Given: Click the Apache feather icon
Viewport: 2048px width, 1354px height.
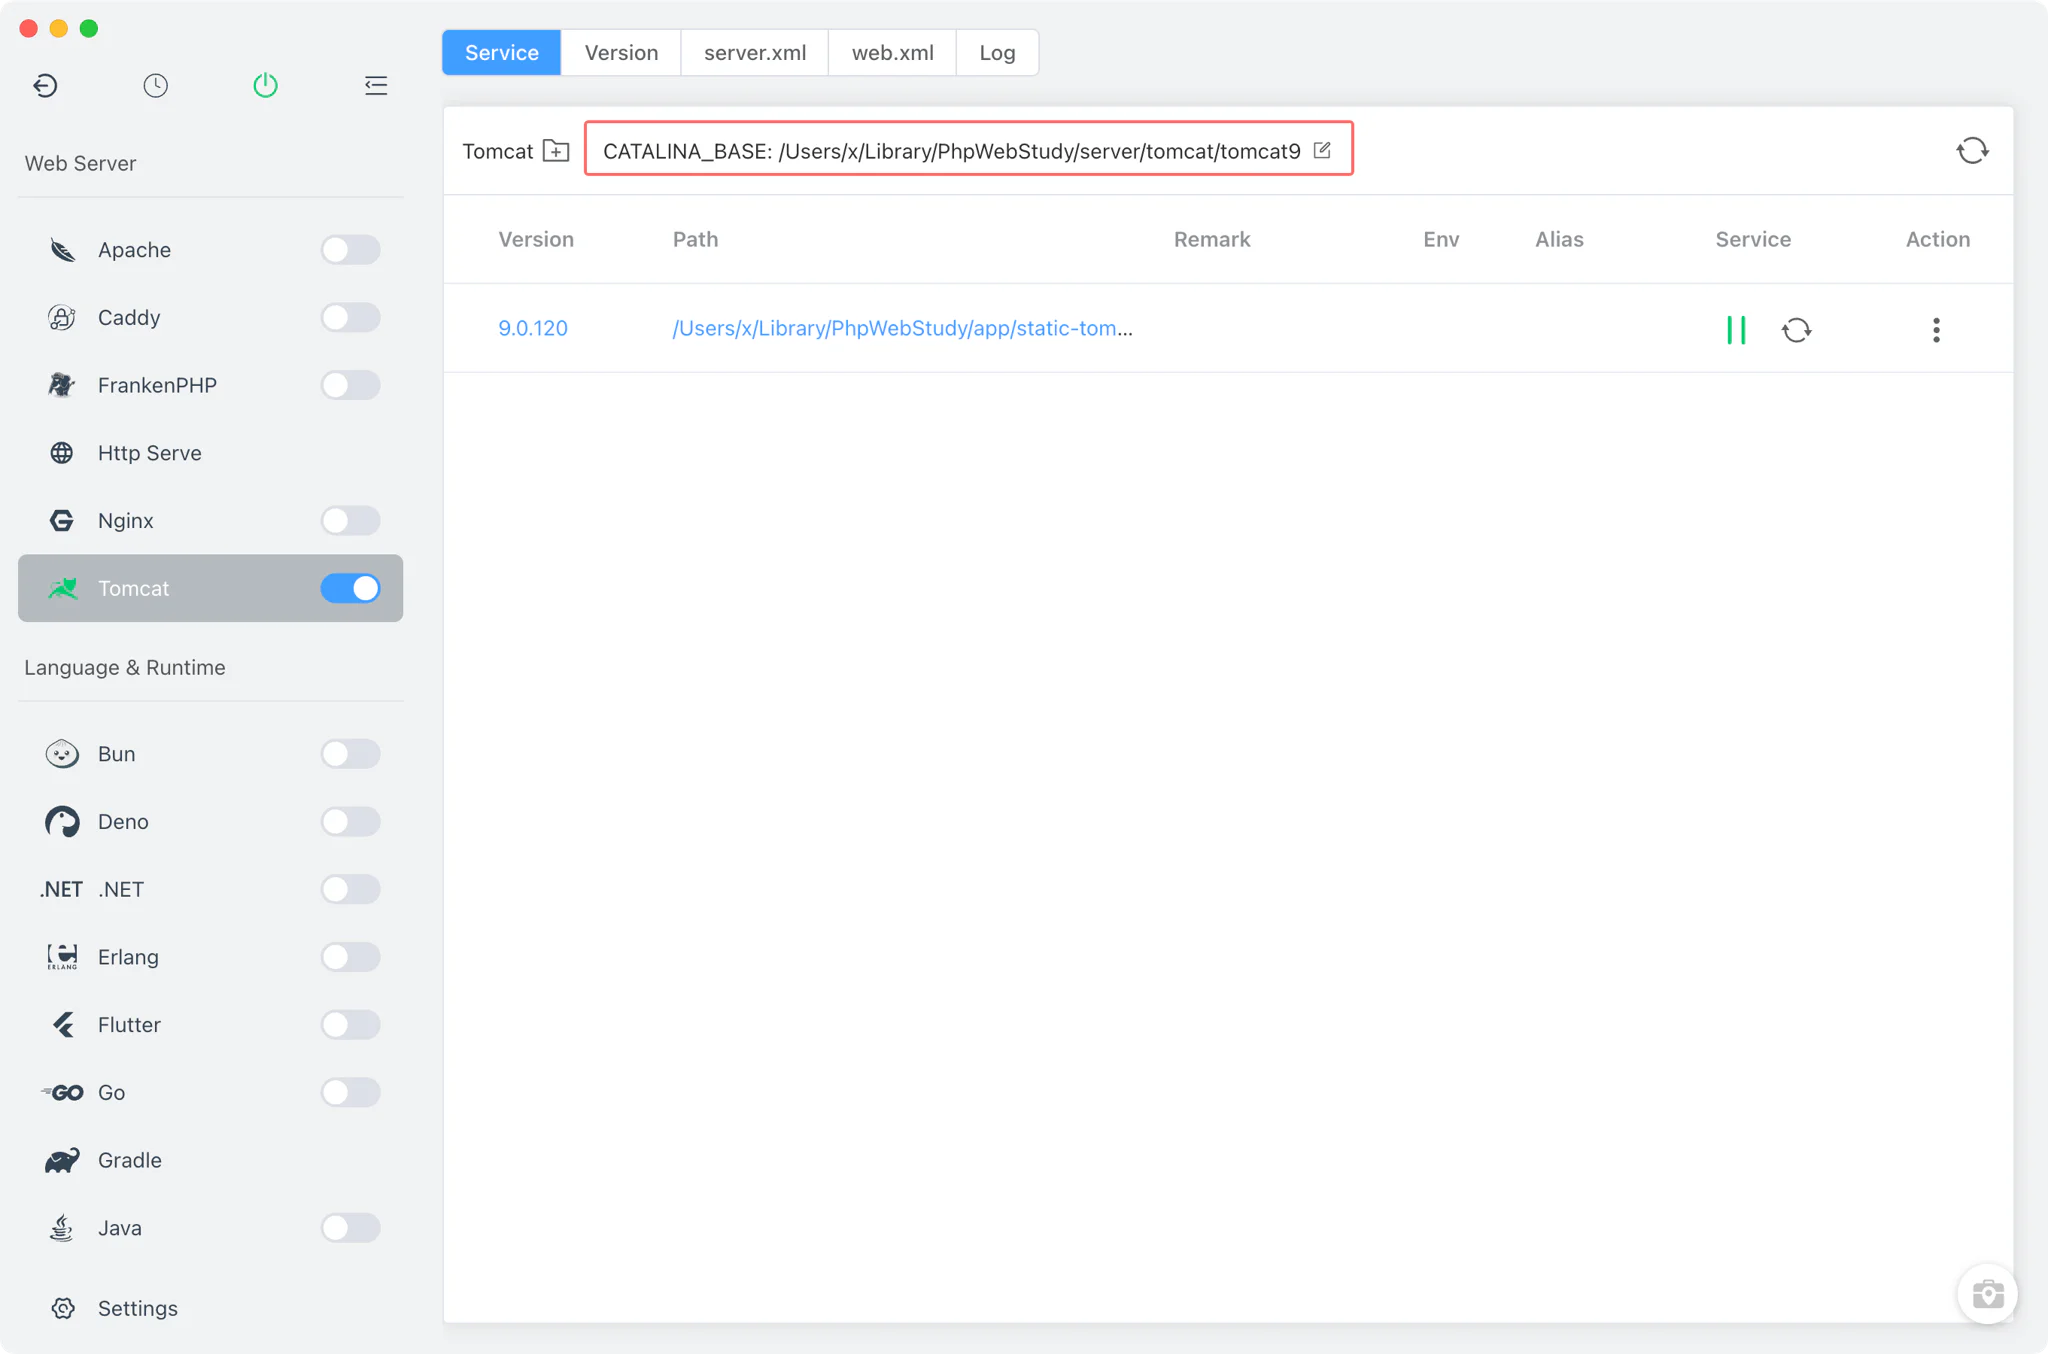Looking at the screenshot, I should click(62, 249).
